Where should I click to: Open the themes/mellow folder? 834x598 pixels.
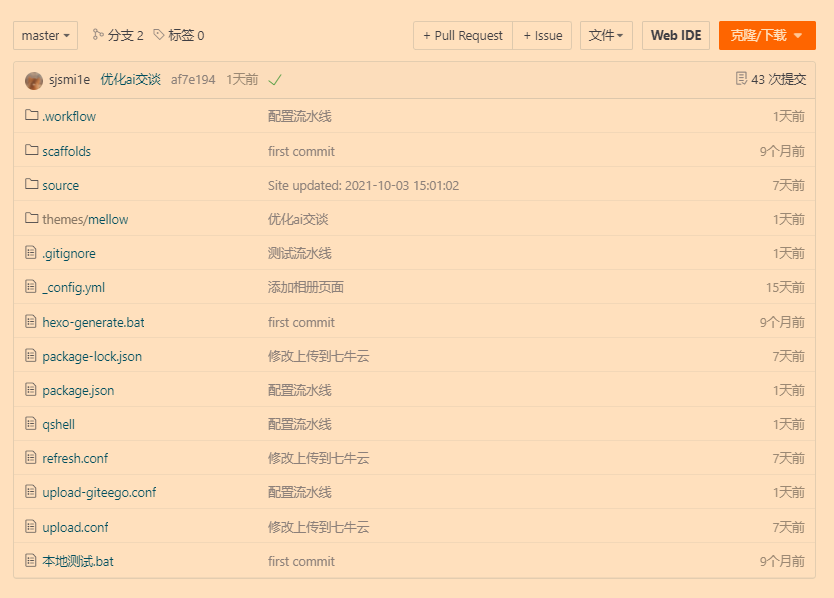coord(85,219)
